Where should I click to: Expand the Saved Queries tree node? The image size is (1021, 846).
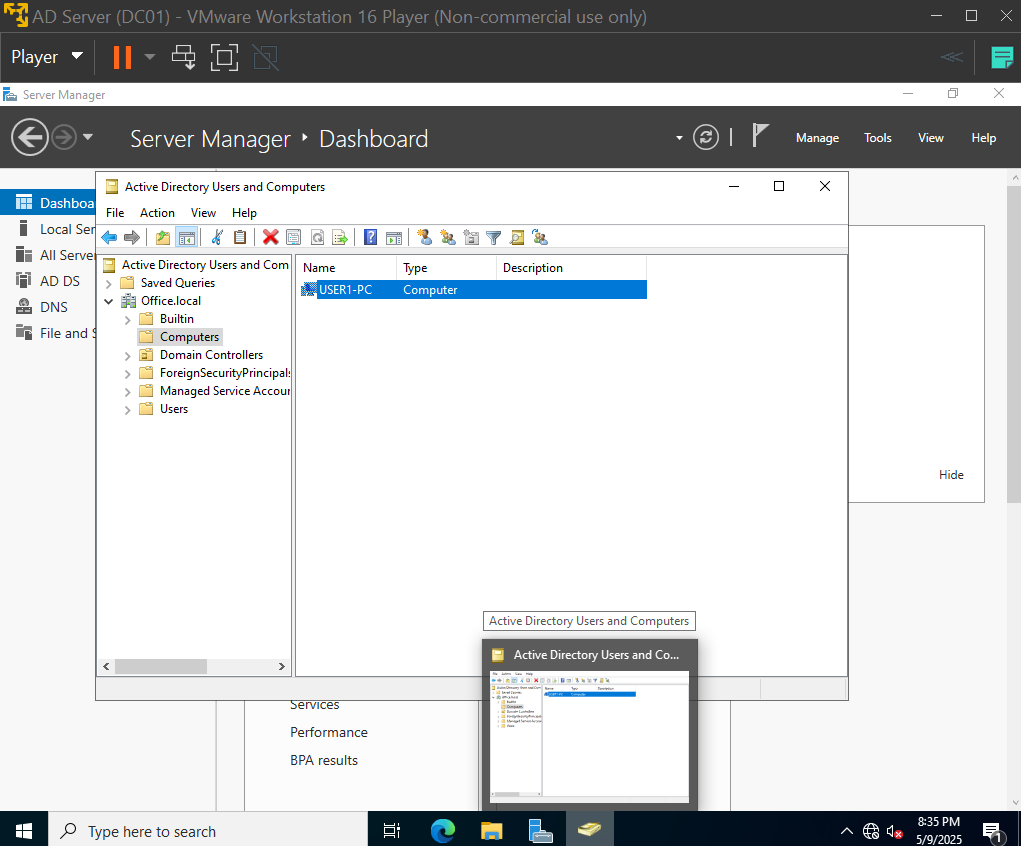[x=109, y=283]
